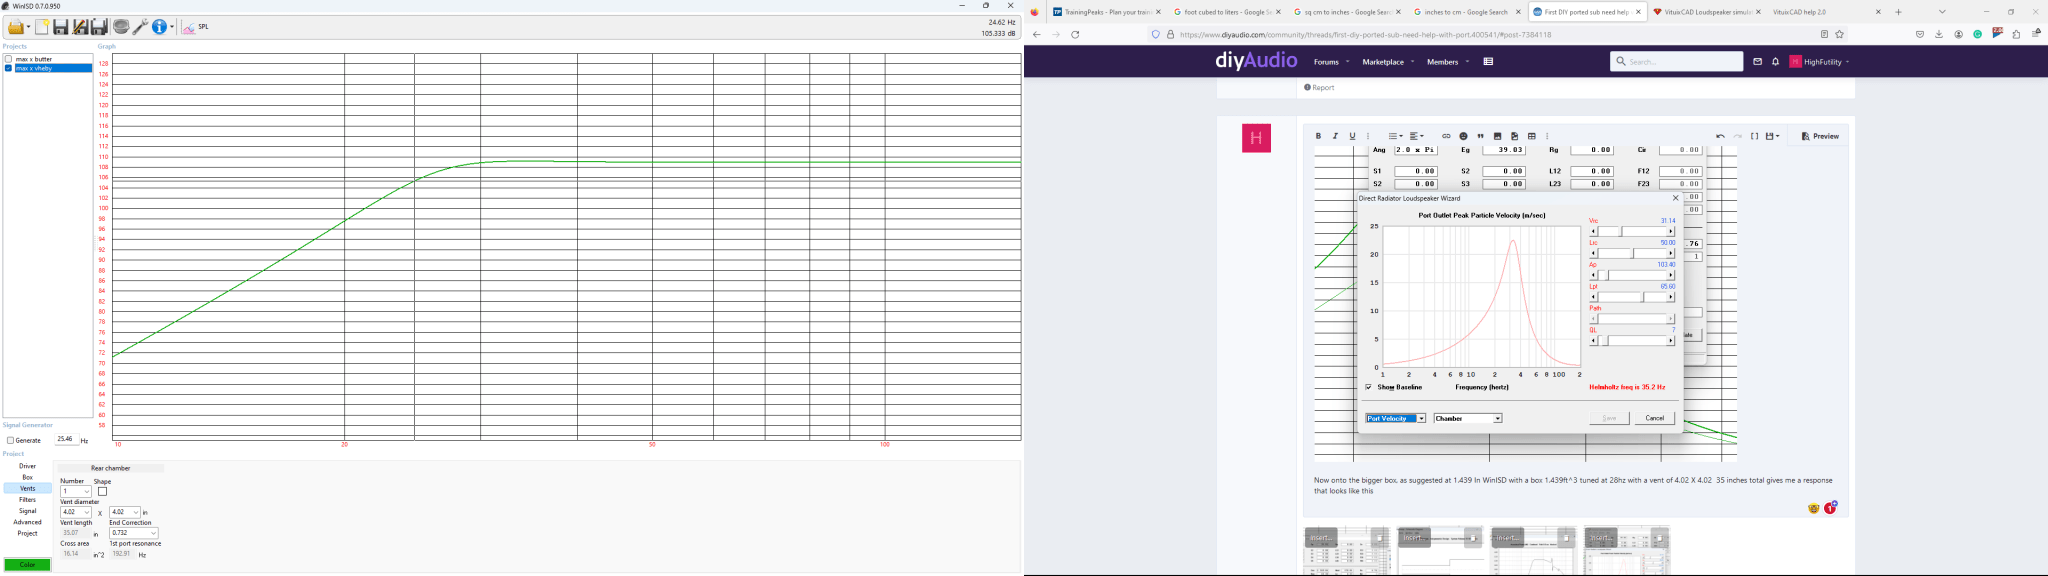Click the SPL graph type icon
Image resolution: width=2048 pixels, height=576 pixels.
tap(188, 27)
